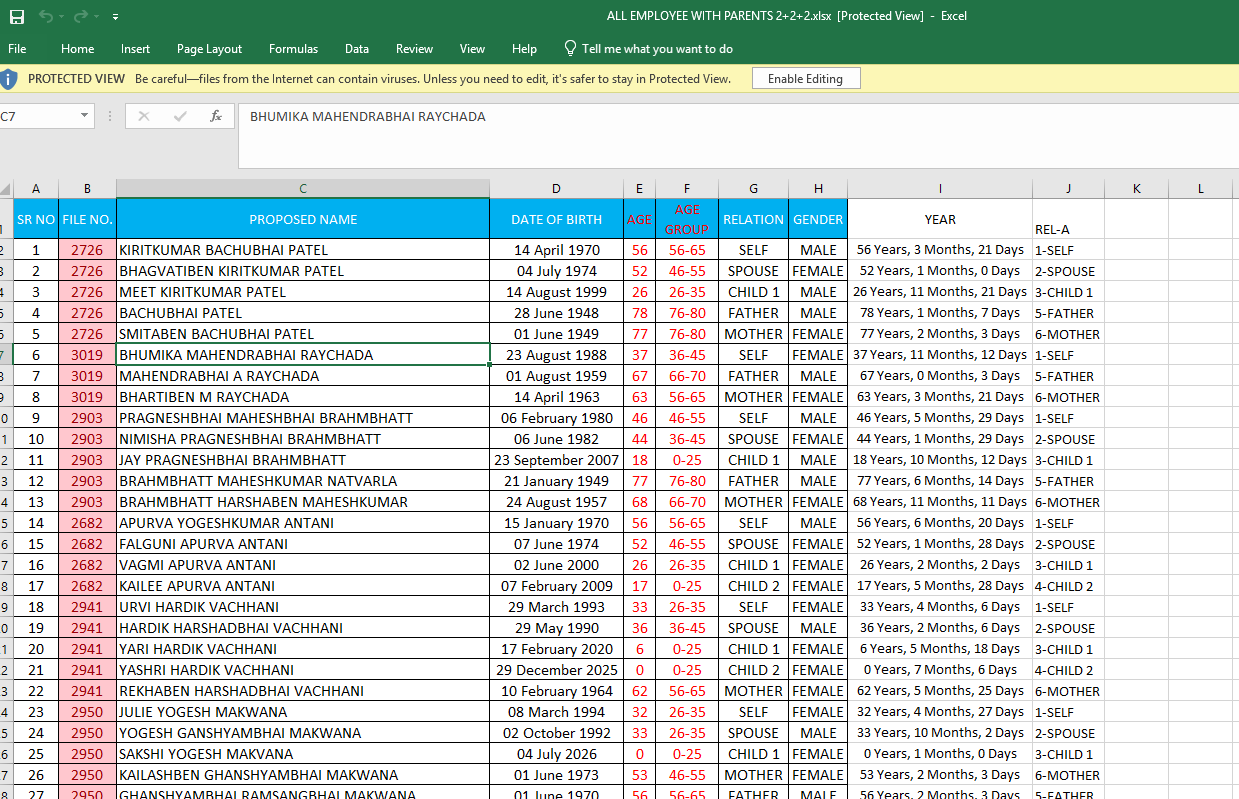Click file number 3019 in BHARTIBEN row

pos(87,397)
